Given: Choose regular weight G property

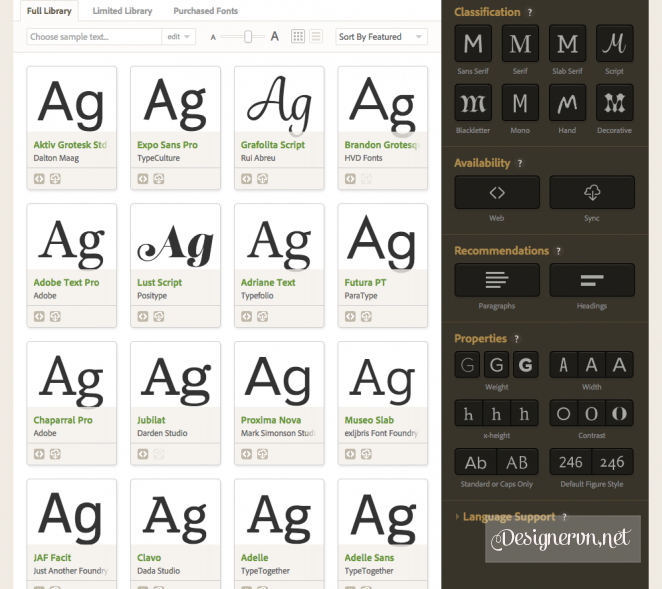Looking at the screenshot, I should click(x=496, y=364).
